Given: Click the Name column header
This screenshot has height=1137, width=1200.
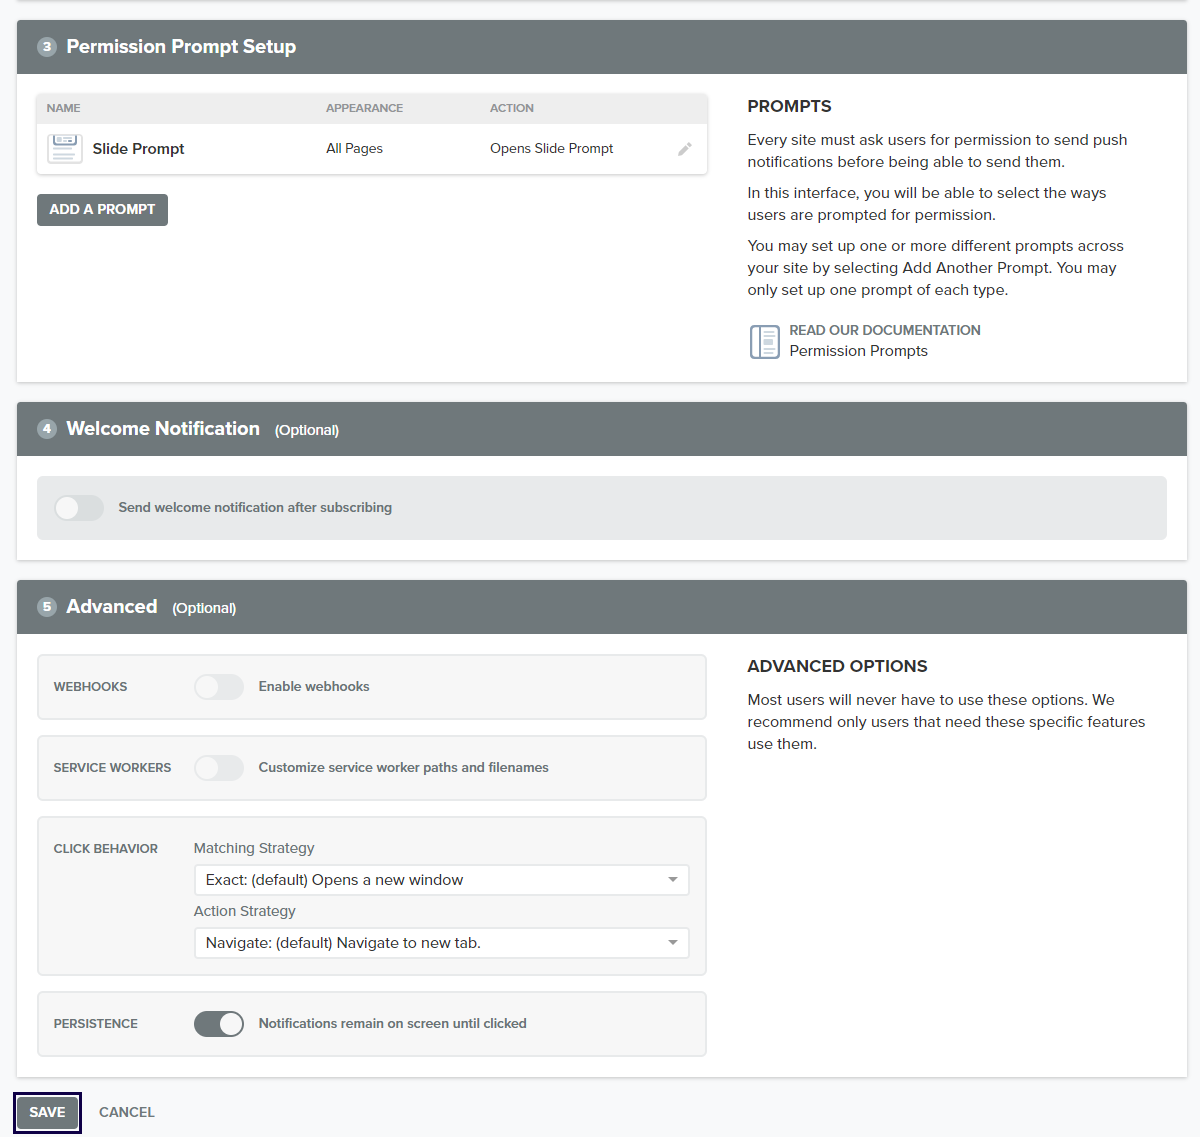Looking at the screenshot, I should pyautogui.click(x=63, y=108).
